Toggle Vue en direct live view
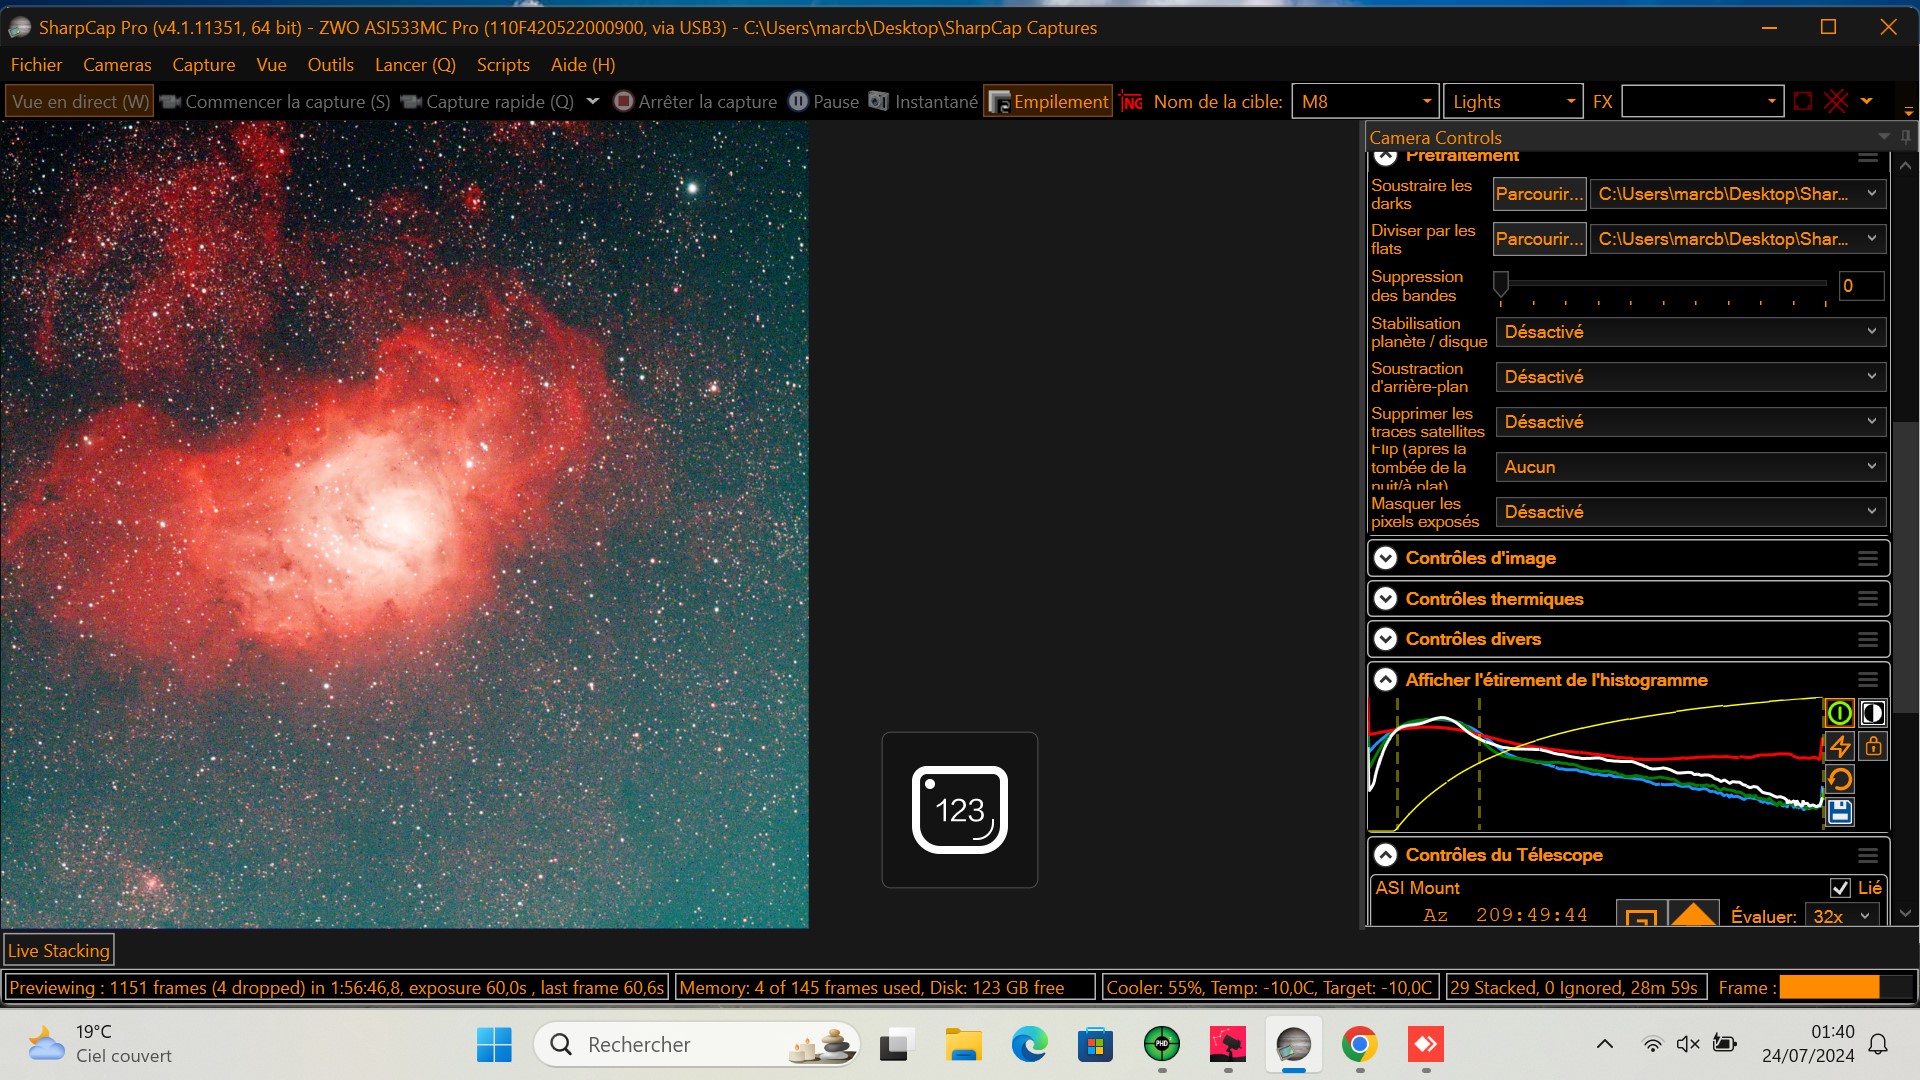Image resolution: width=1920 pixels, height=1080 pixels. pos(80,102)
